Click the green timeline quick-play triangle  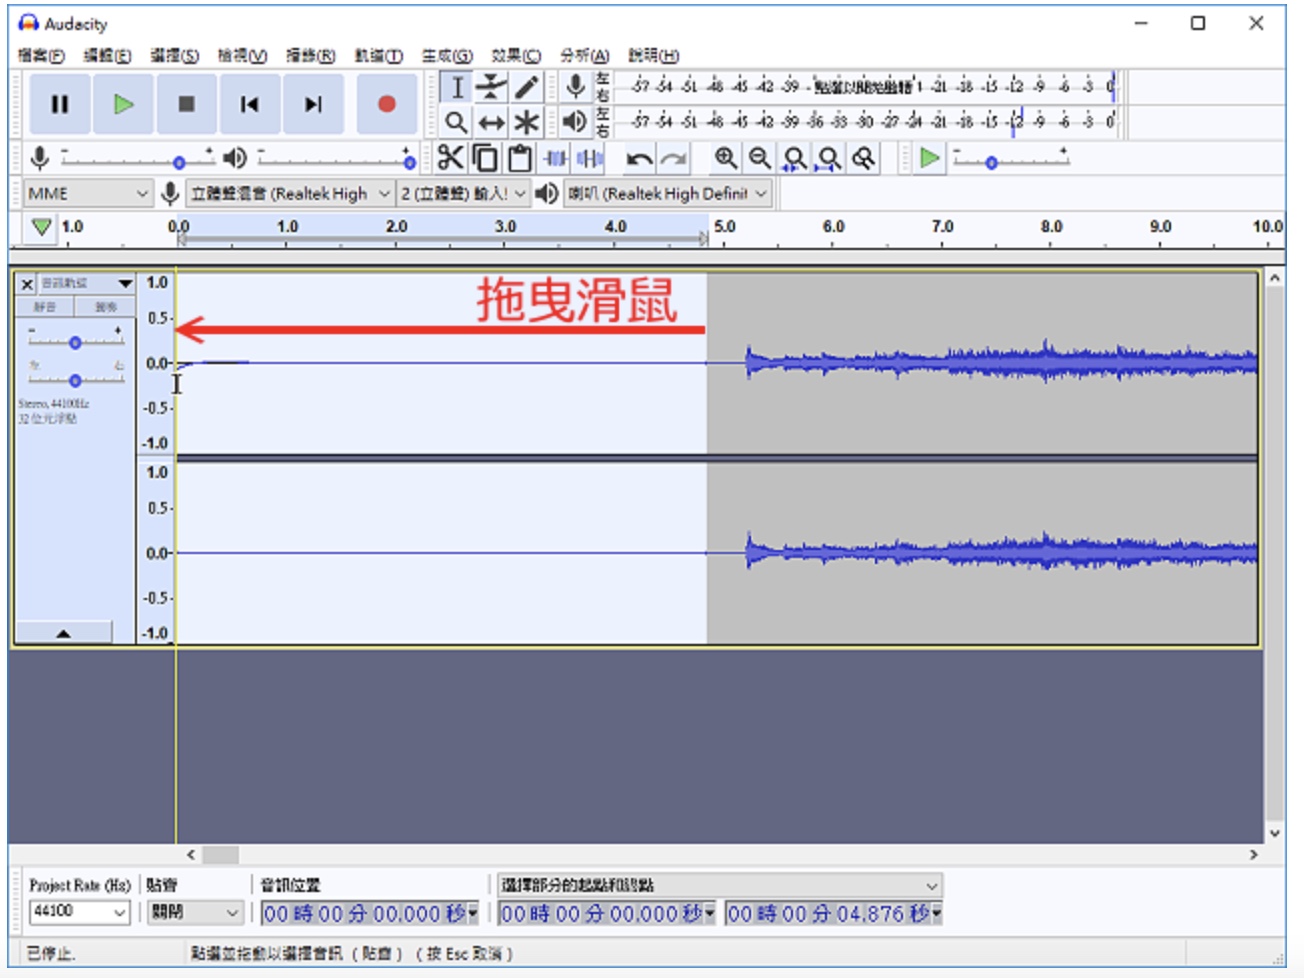[x=41, y=227]
